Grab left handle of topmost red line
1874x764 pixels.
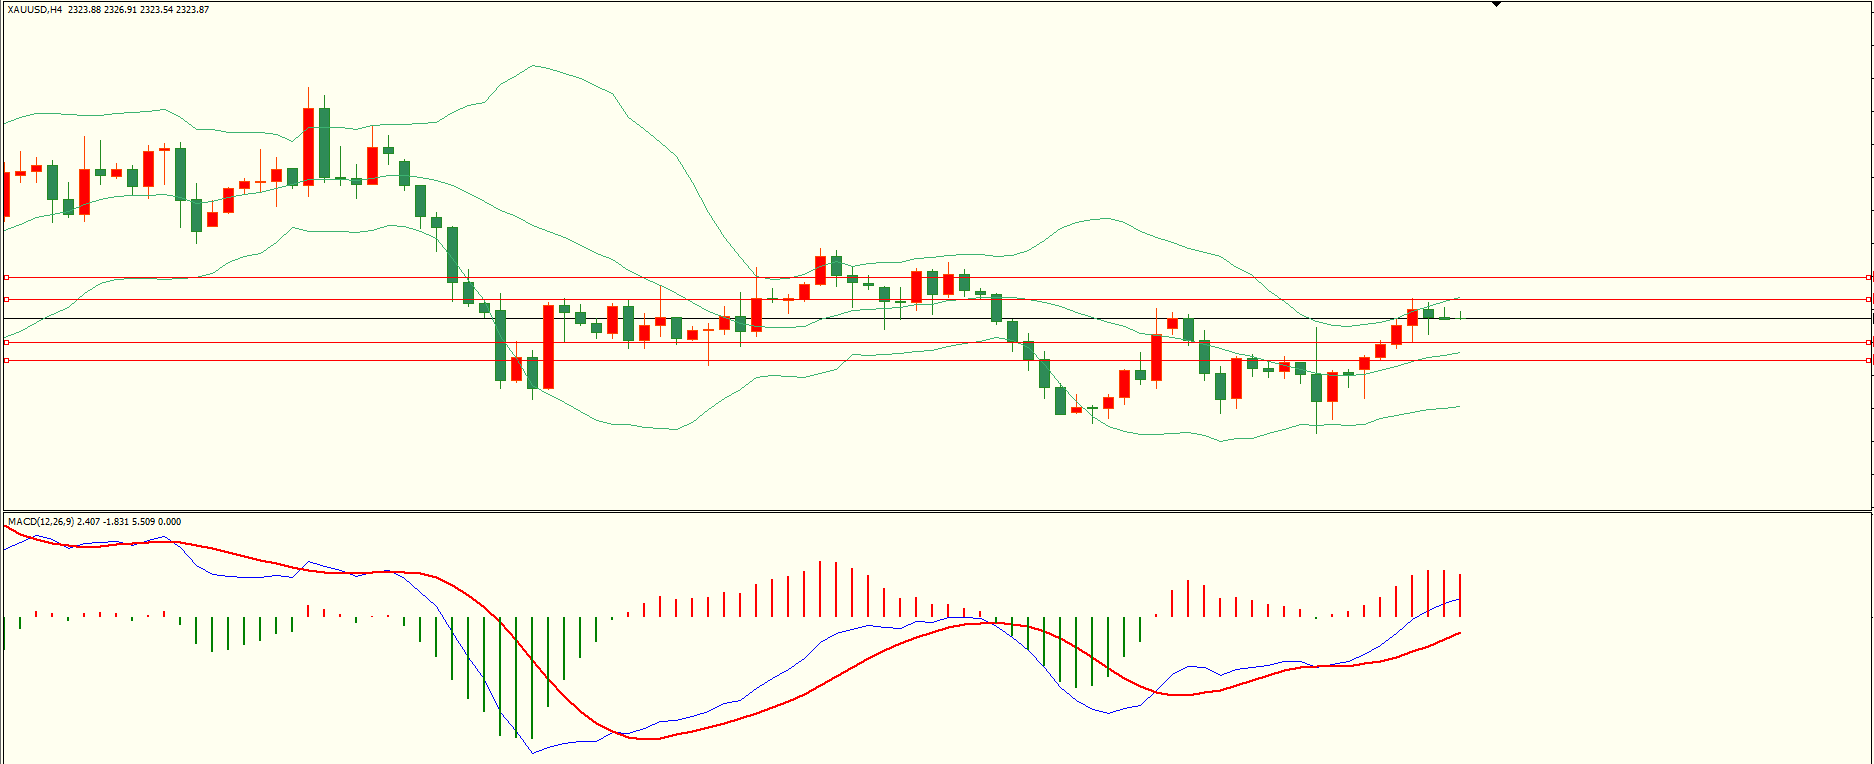pyautogui.click(x=6, y=277)
